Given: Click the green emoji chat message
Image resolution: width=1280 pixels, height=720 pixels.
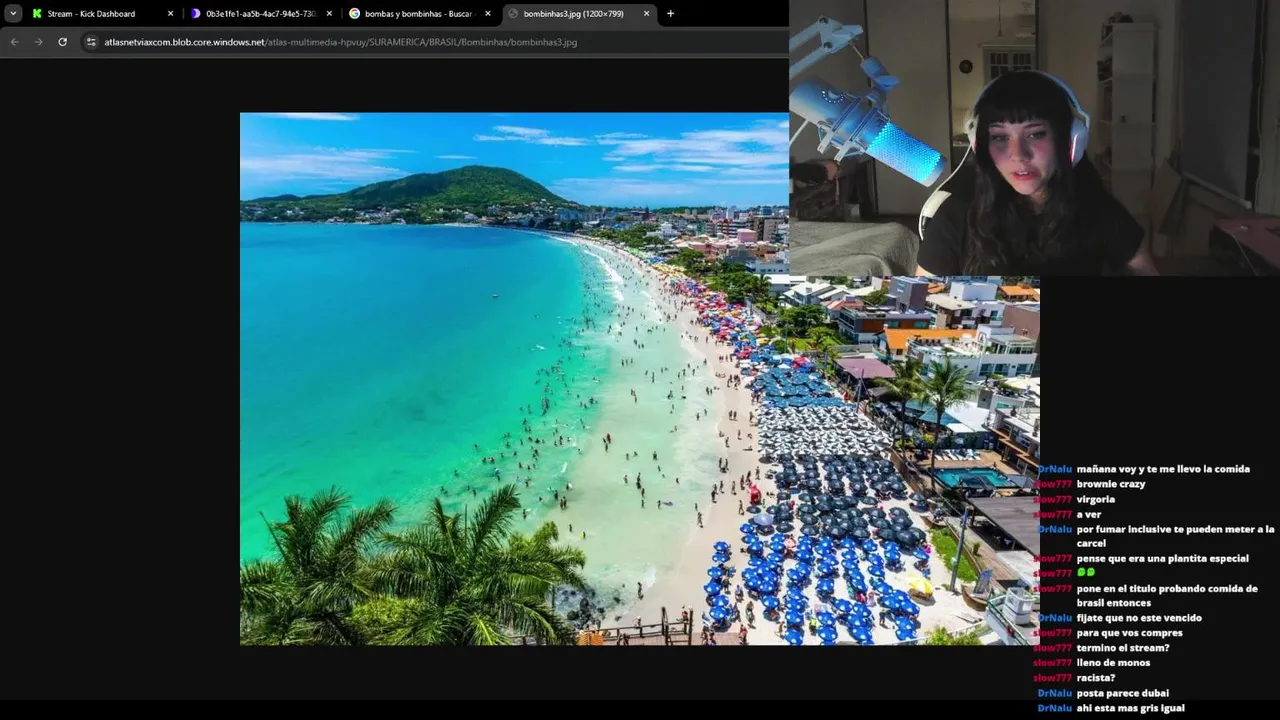Looking at the screenshot, I should (x=1086, y=573).
